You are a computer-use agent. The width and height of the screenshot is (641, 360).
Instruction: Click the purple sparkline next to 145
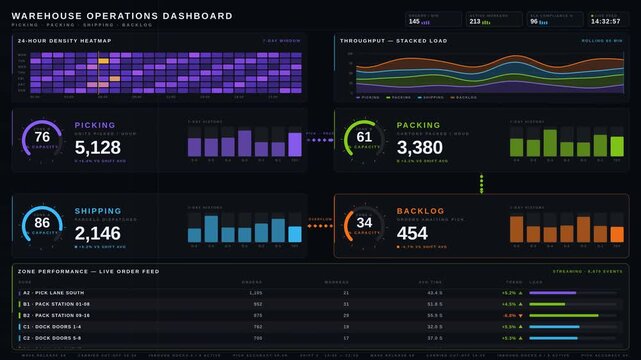coord(426,22)
